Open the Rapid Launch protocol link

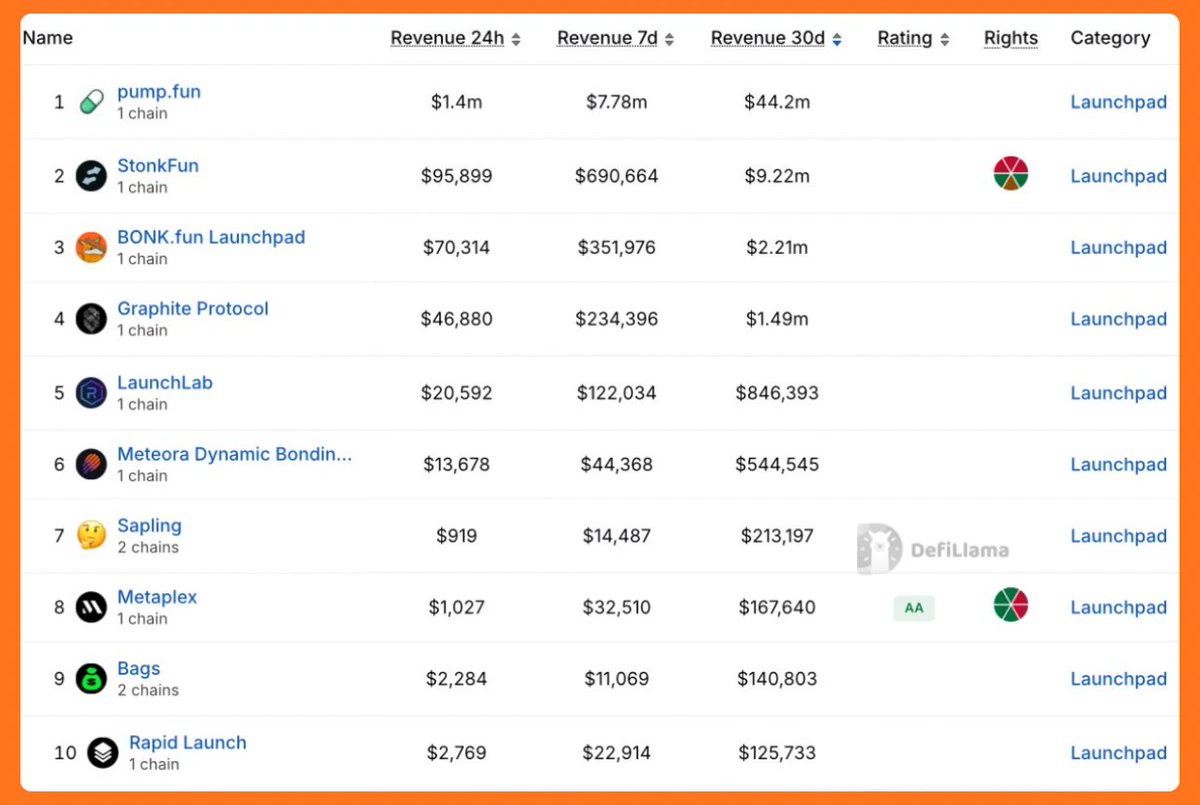[188, 743]
